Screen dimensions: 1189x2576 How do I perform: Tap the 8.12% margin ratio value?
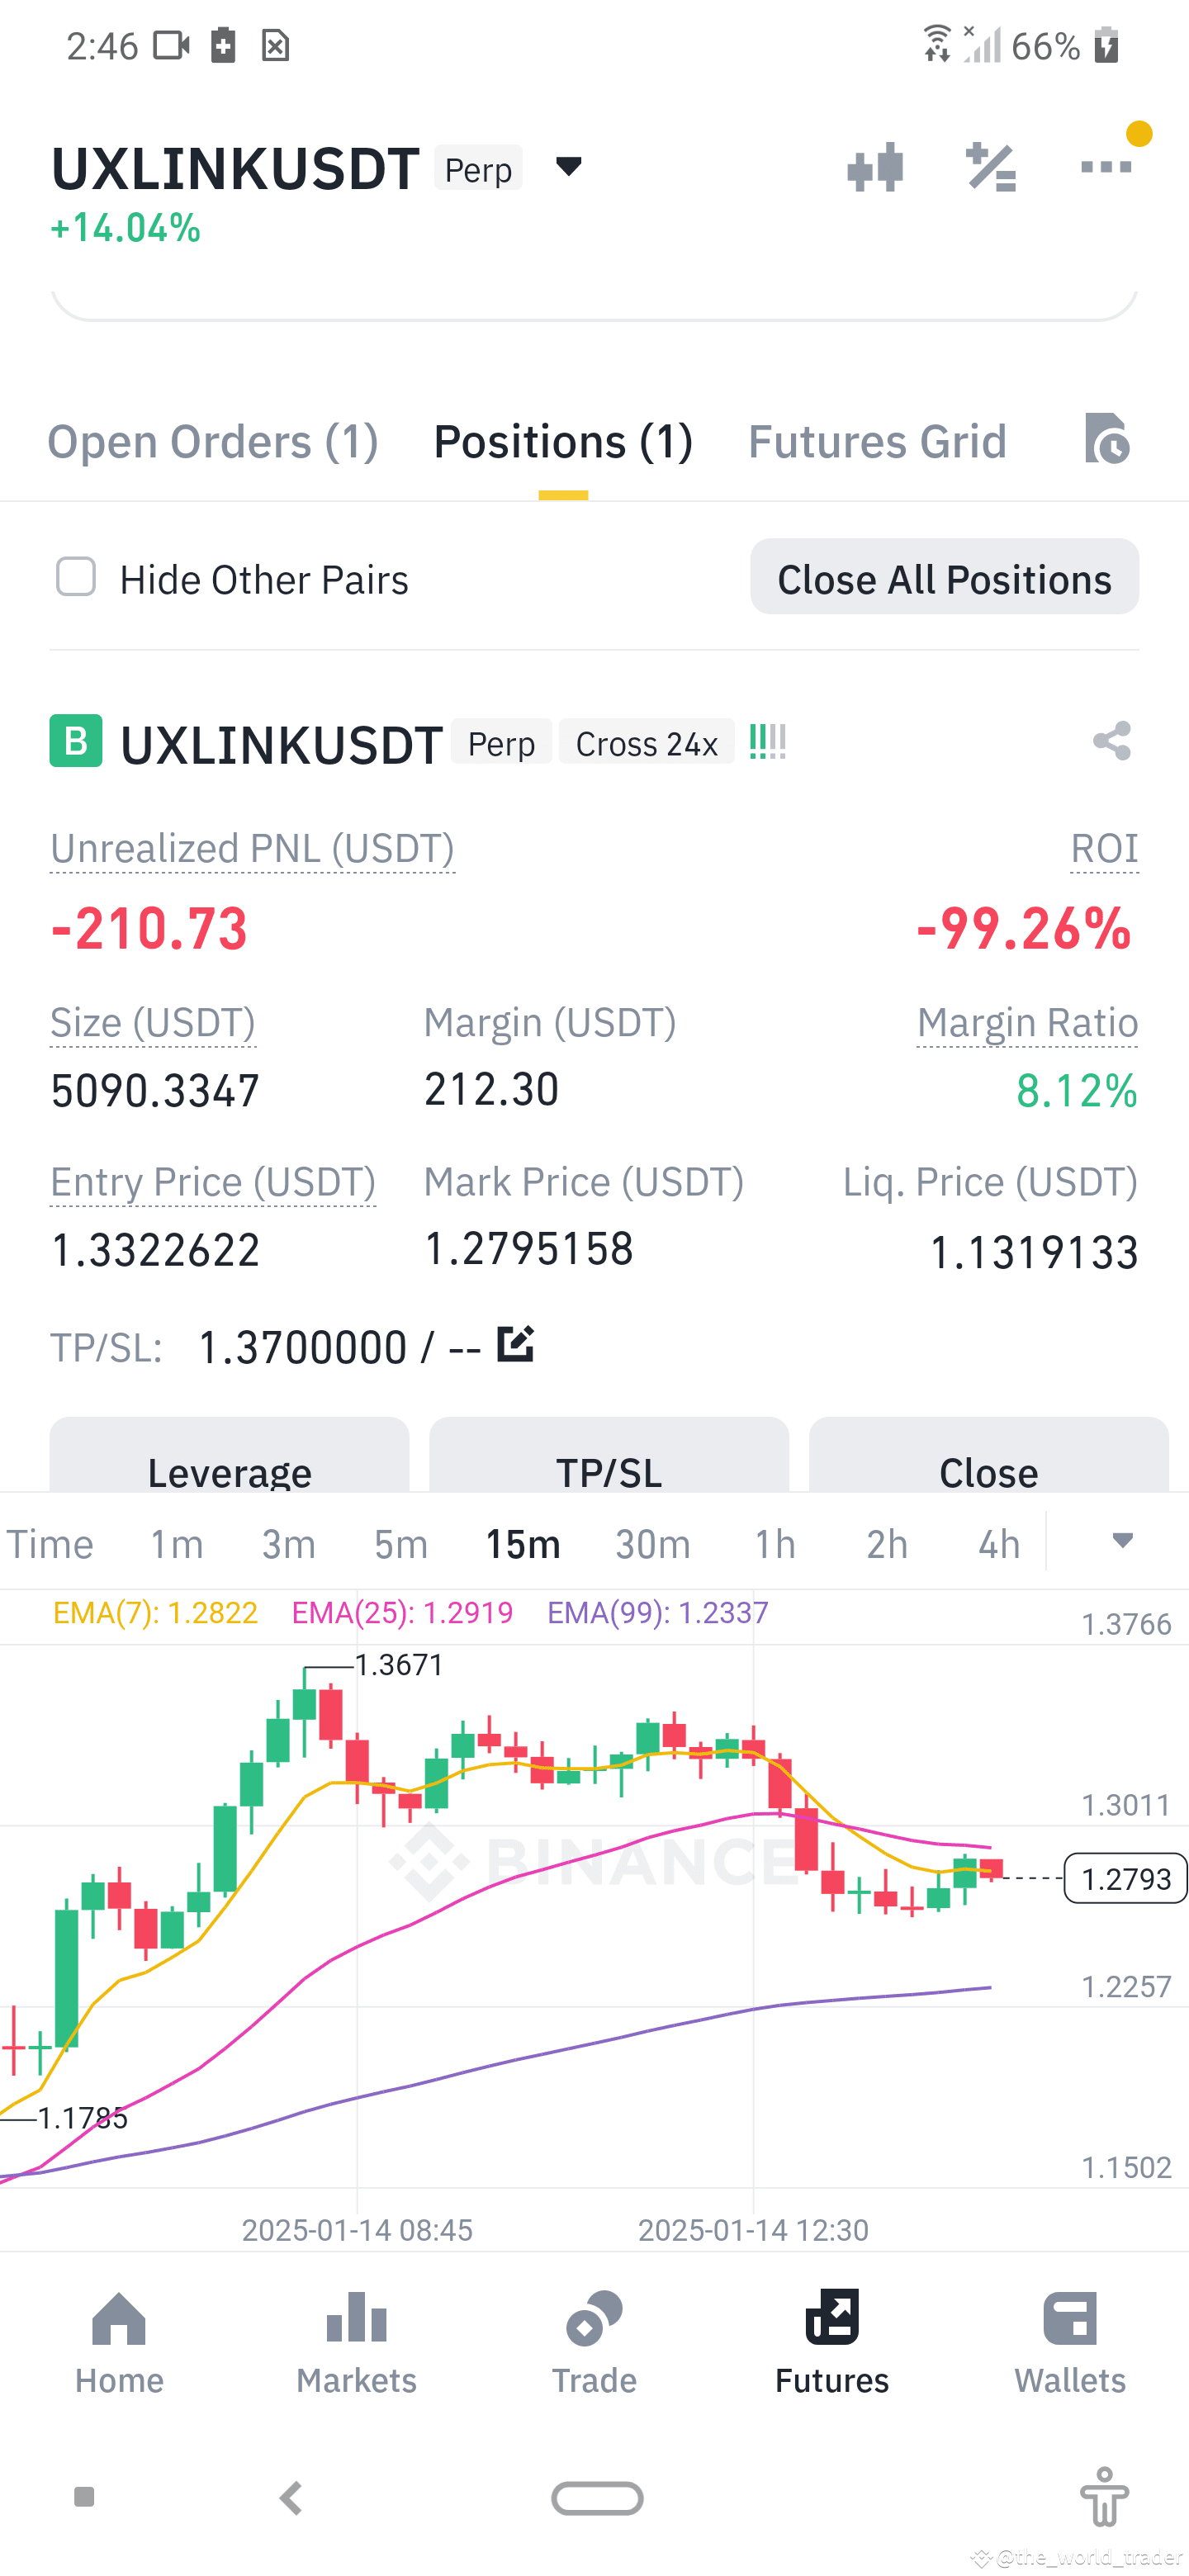1077,1090
